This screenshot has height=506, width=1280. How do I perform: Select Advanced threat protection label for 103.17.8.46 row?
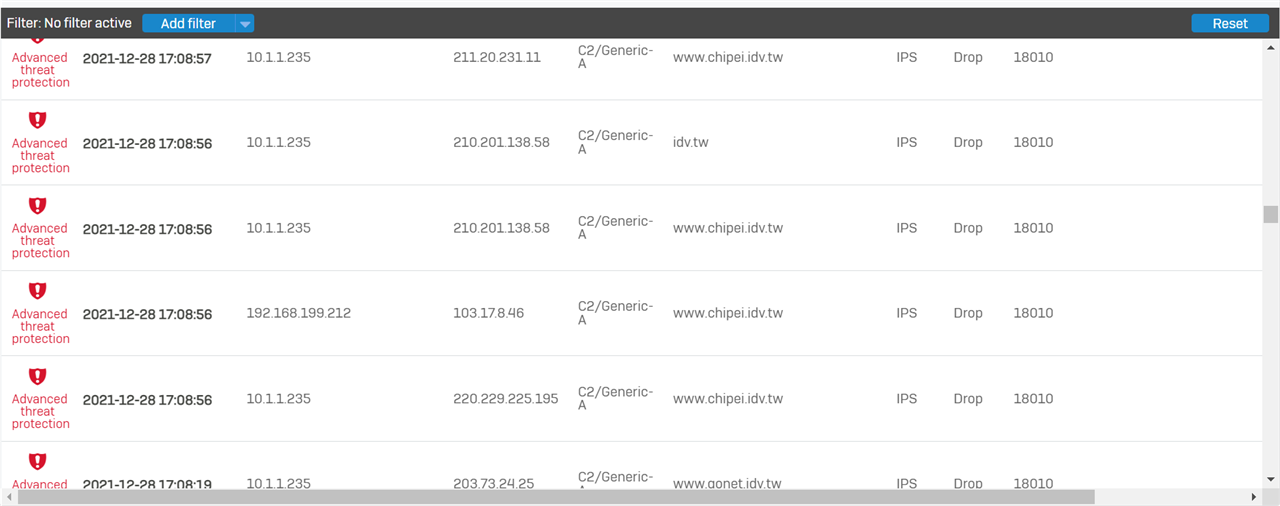[41, 326]
